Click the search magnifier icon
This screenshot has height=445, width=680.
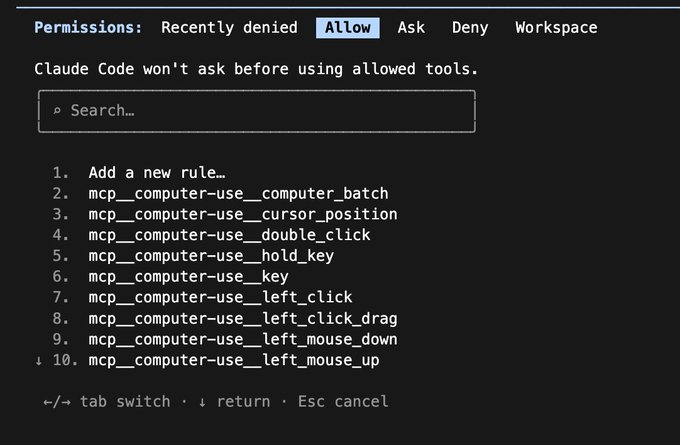(57, 111)
